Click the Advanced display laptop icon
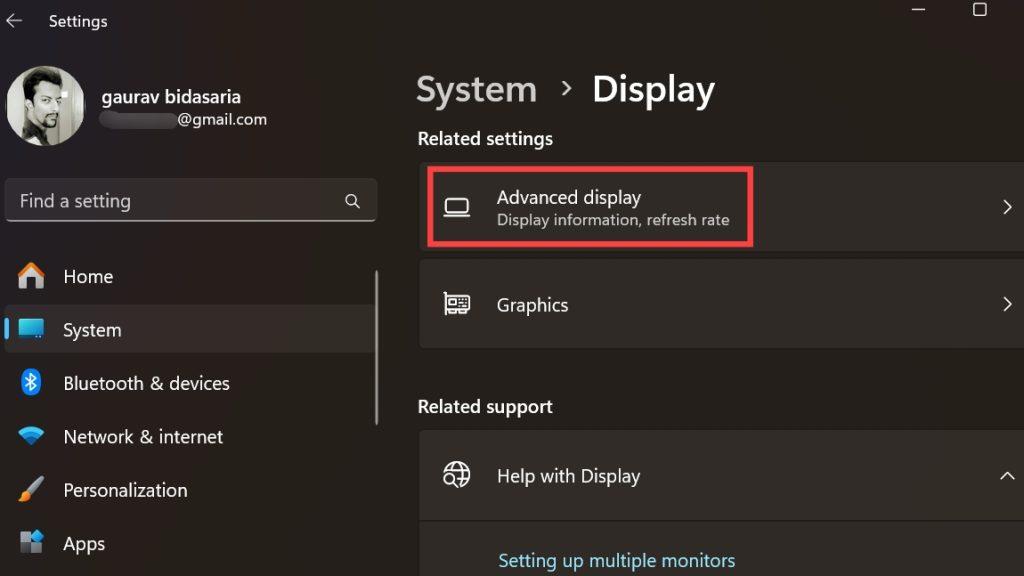 point(456,208)
